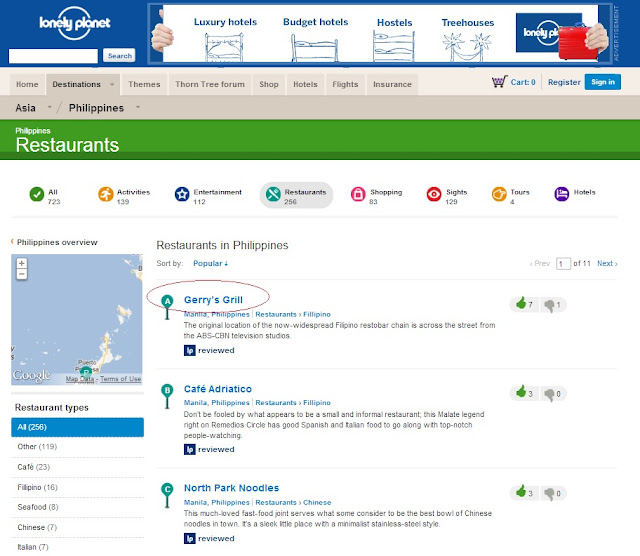
Task: Select the All category checkmark icon
Action: [x=37, y=194]
